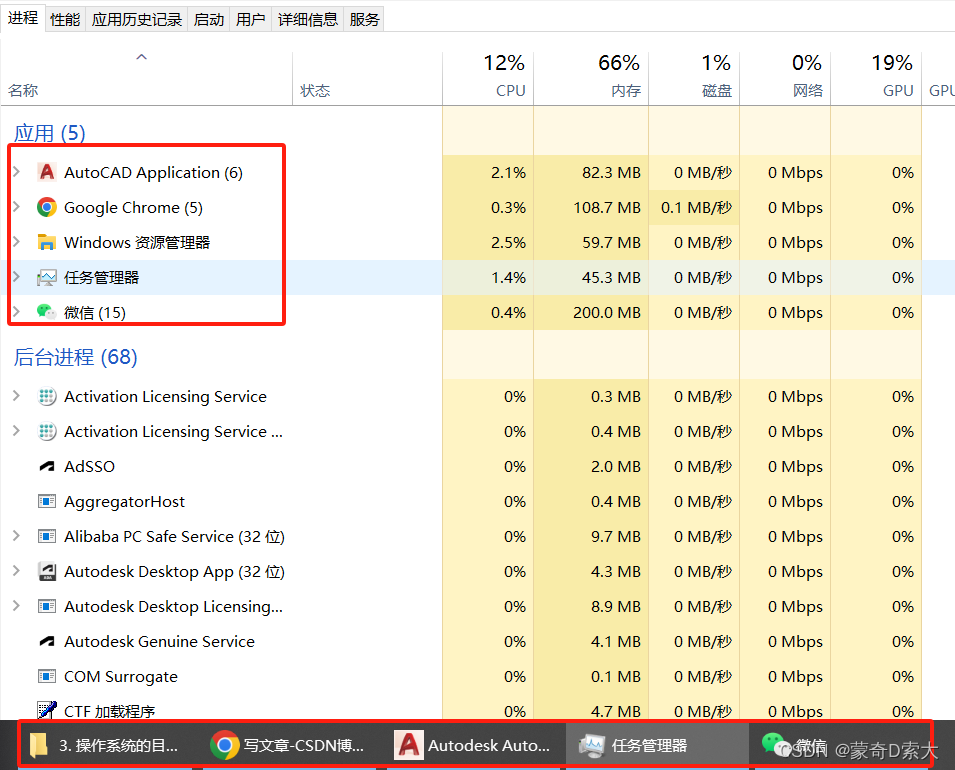Click the first Activation Licensing Service icon
955x770 pixels.
(47, 397)
